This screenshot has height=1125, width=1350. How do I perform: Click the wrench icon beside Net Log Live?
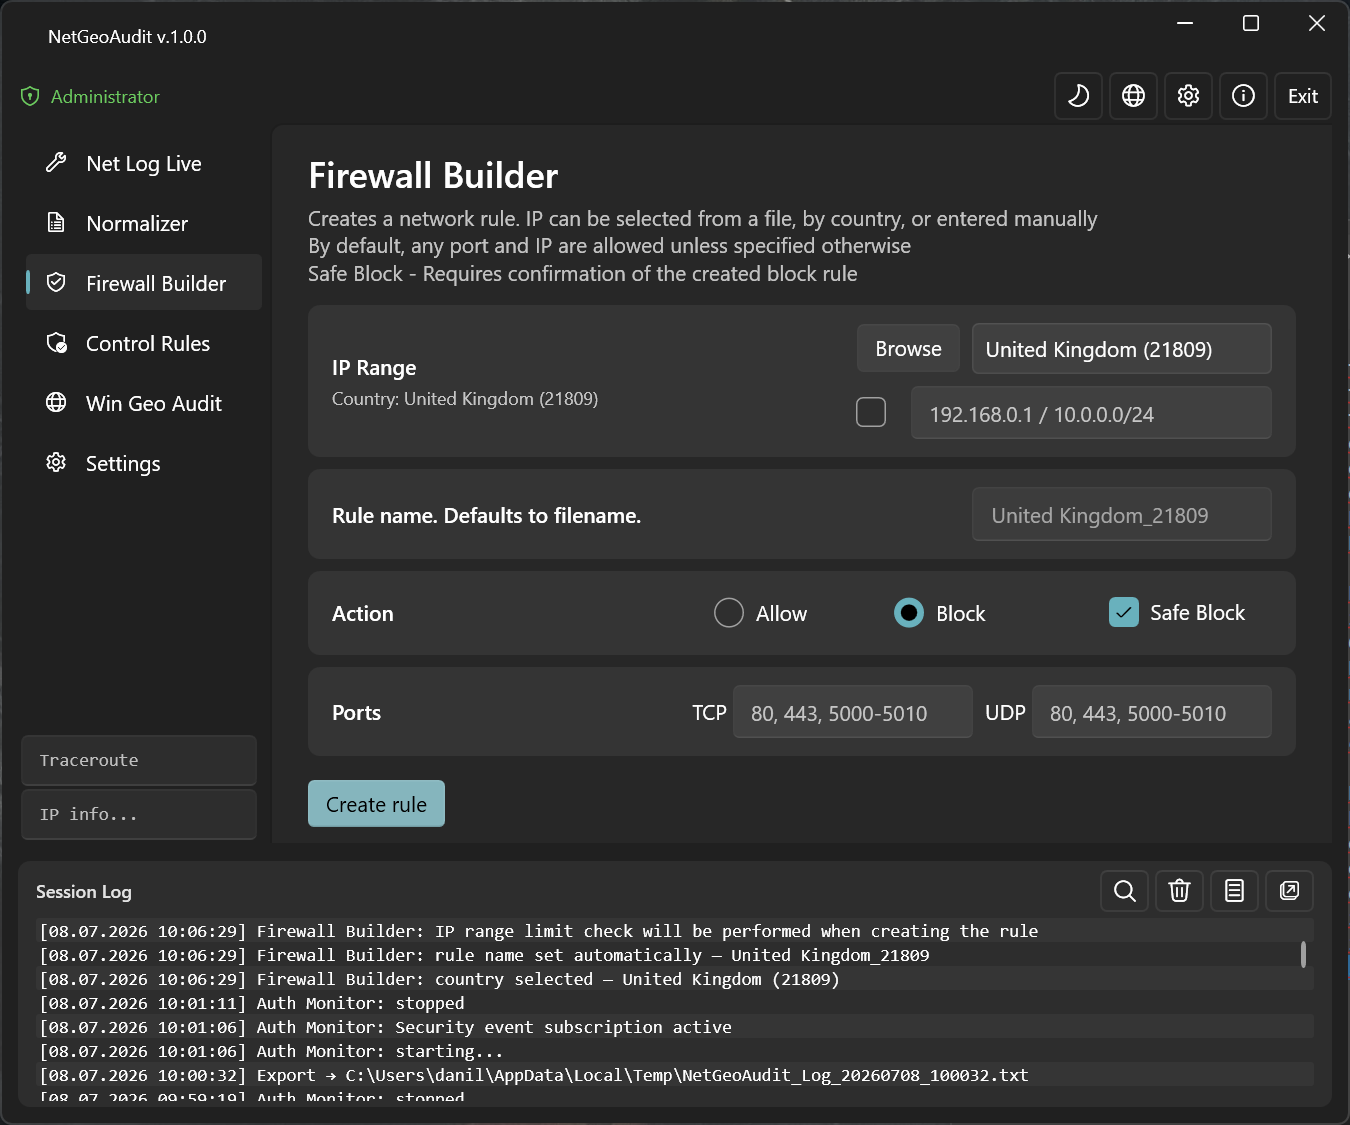56,163
